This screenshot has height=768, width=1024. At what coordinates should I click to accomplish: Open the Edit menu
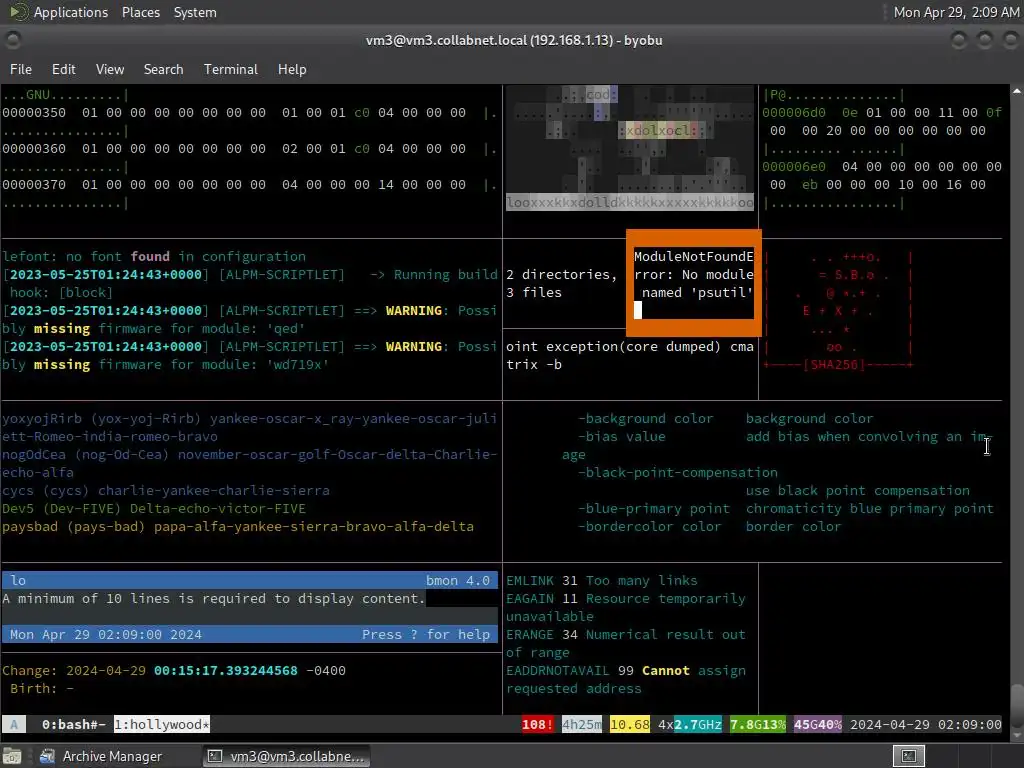(63, 69)
